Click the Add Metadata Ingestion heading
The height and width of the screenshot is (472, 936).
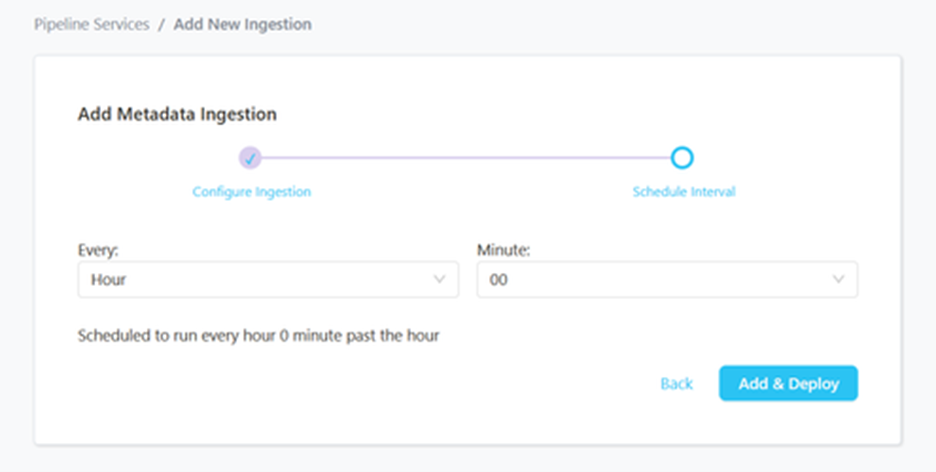coord(177,114)
